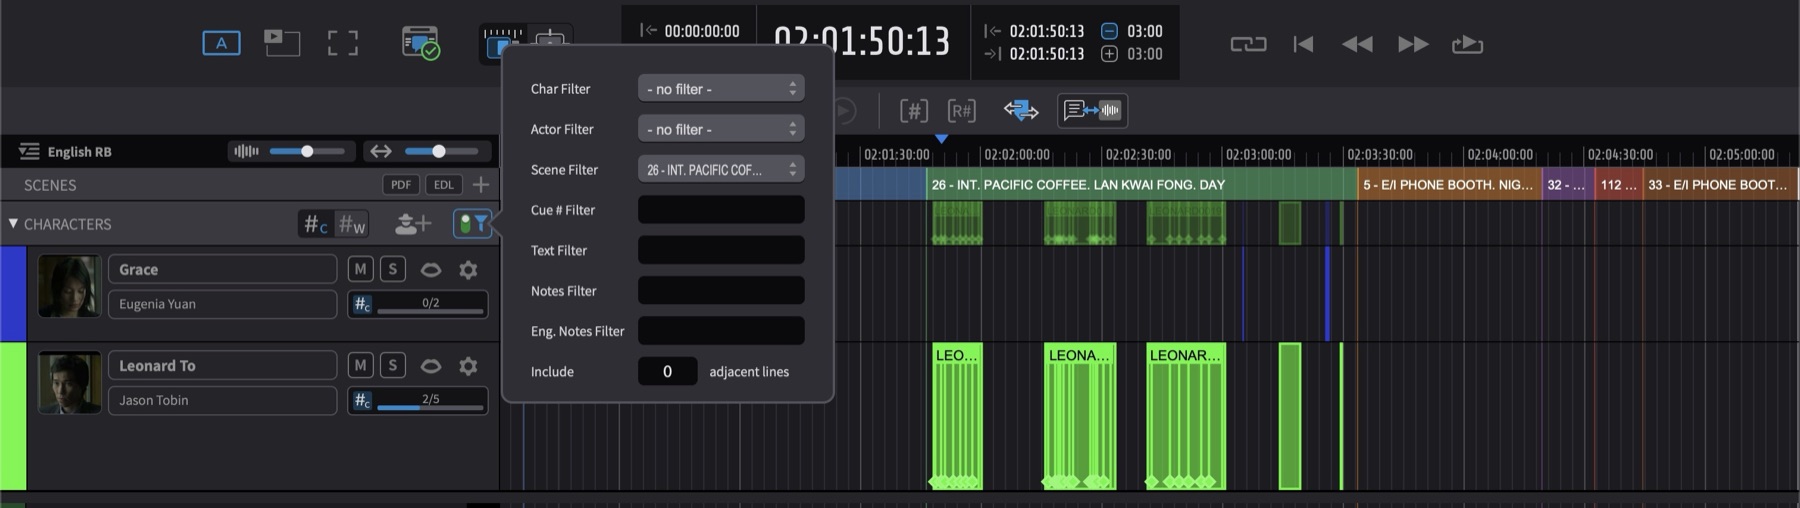Click Leonard To's character thumbnail
Viewport: 1800px width, 508px height.
tap(69, 382)
